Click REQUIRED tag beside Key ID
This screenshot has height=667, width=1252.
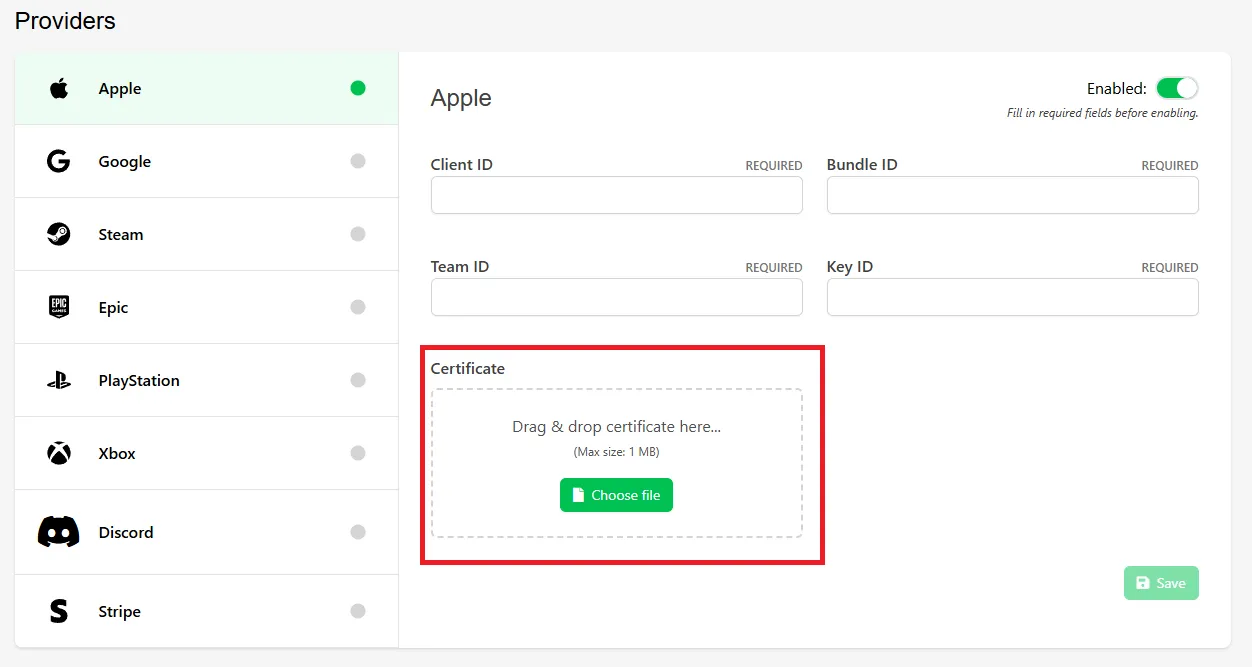pos(1170,268)
